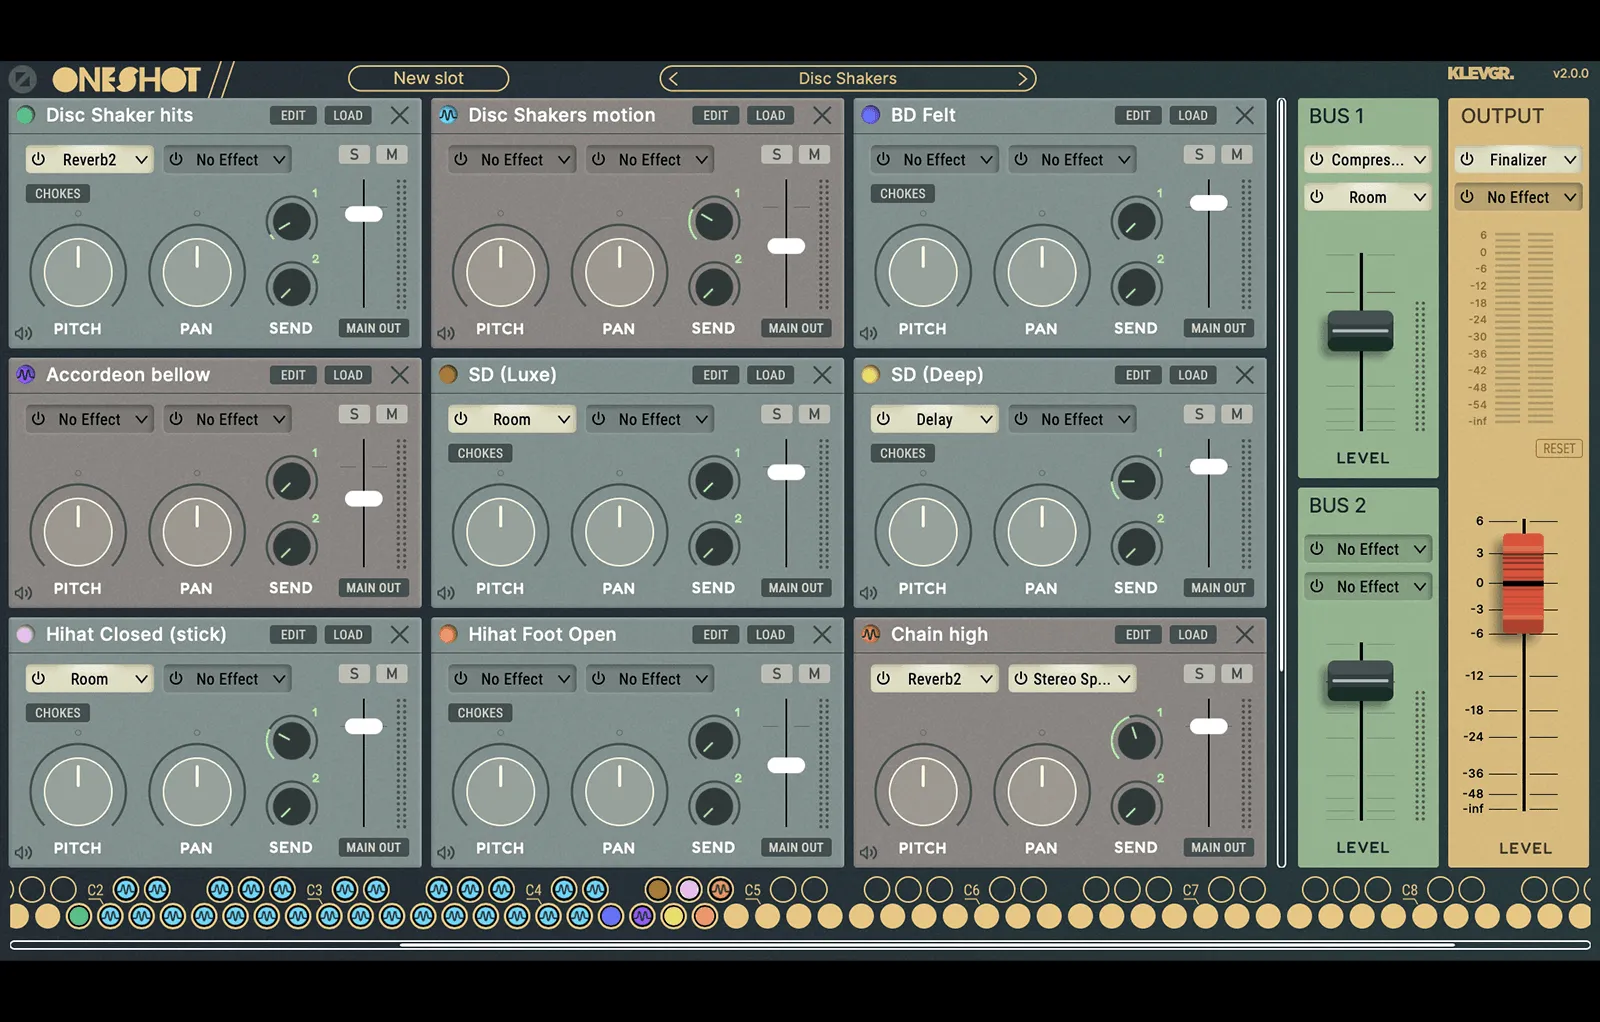Click the circular icon beside the ONESHOT logo
The image size is (1600, 1022).
click(x=23, y=79)
